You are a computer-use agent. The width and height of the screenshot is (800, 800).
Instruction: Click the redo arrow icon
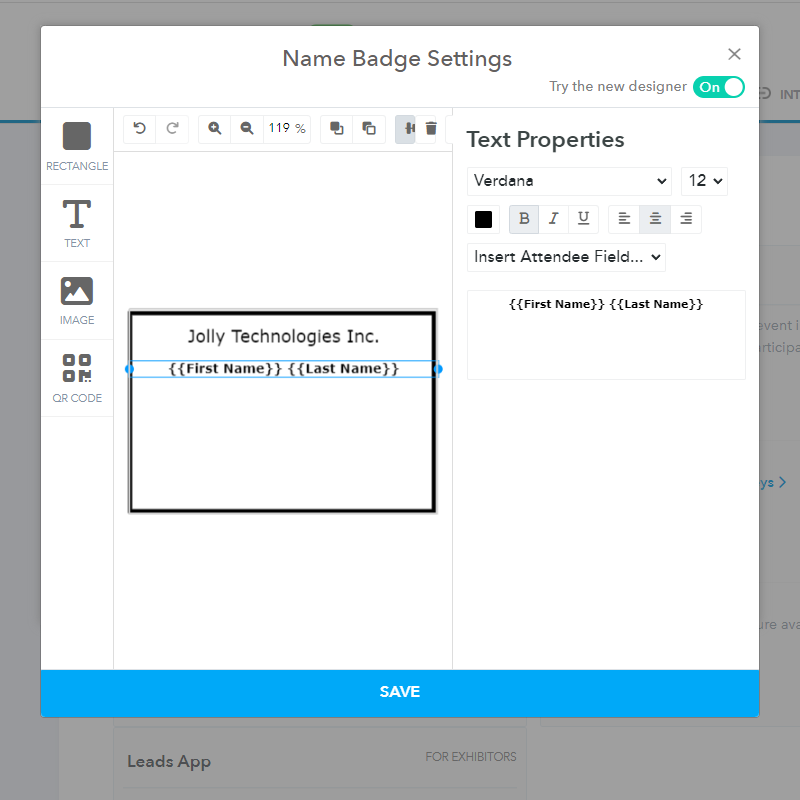pyautogui.click(x=172, y=128)
